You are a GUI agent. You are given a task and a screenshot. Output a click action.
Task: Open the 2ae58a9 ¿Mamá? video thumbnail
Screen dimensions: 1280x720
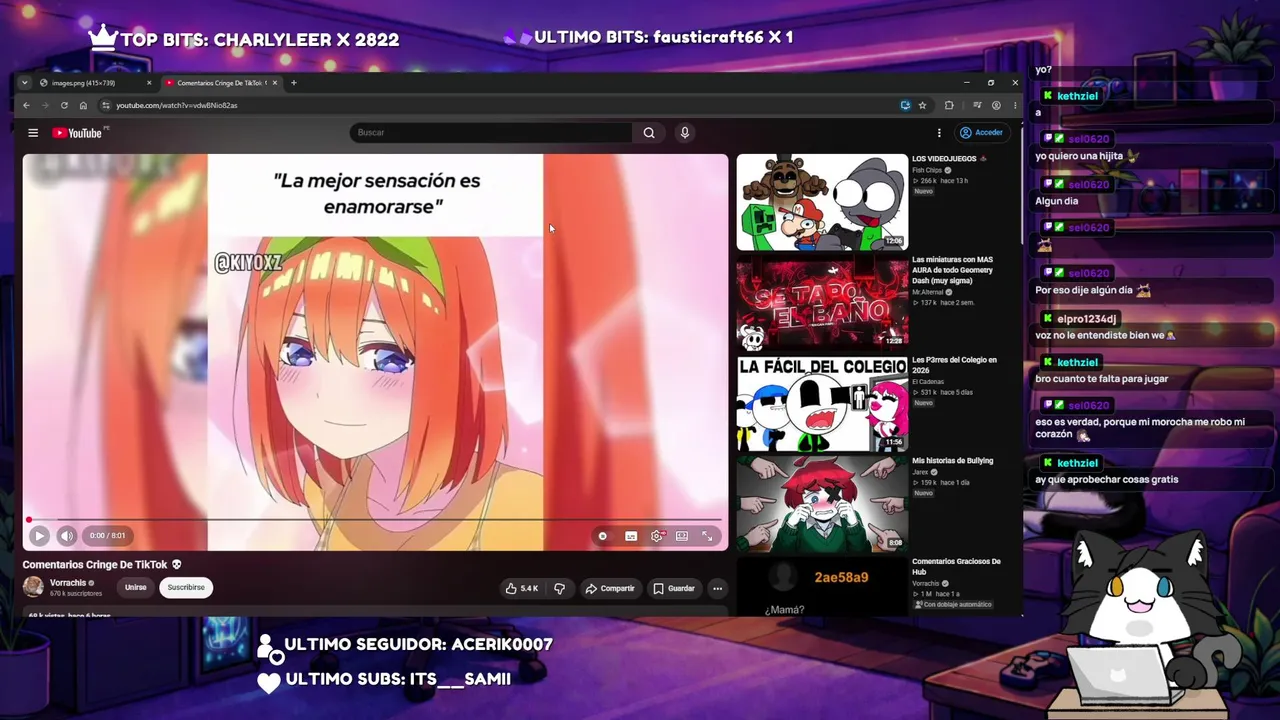click(x=822, y=587)
